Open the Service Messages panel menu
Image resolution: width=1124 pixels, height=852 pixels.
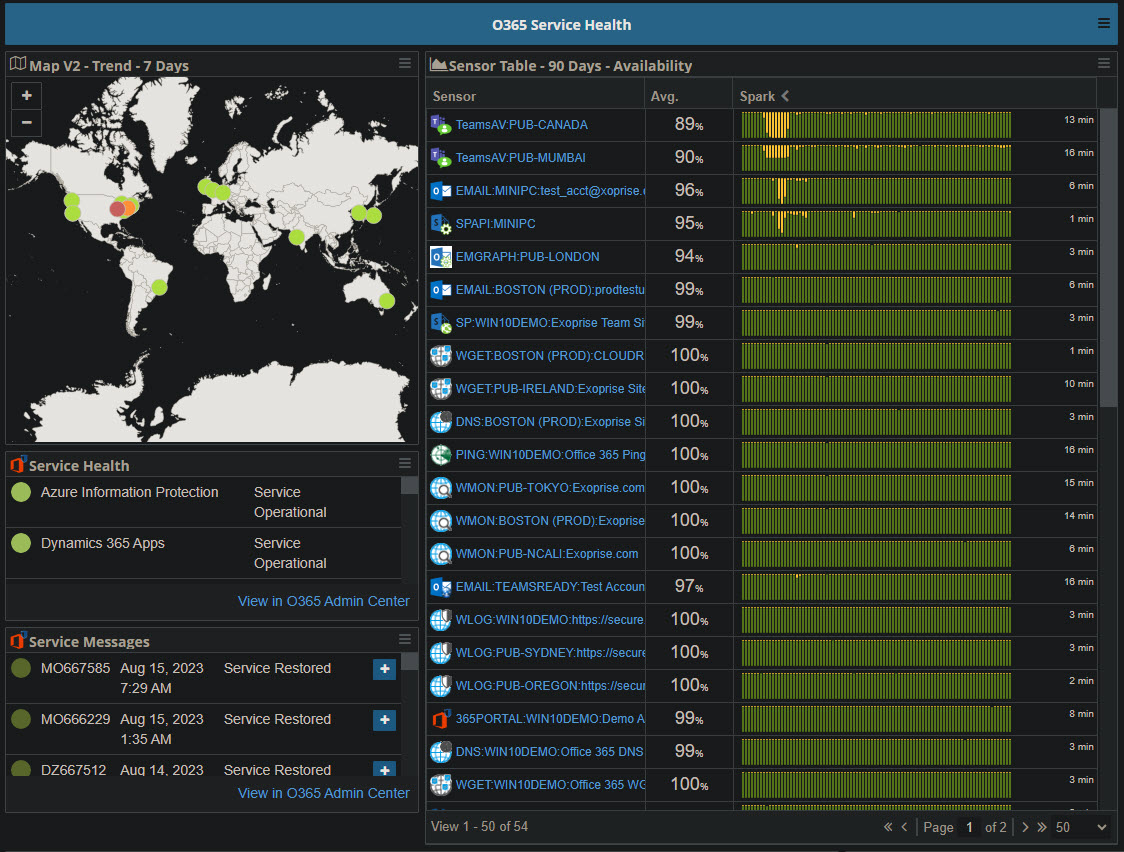(x=405, y=639)
